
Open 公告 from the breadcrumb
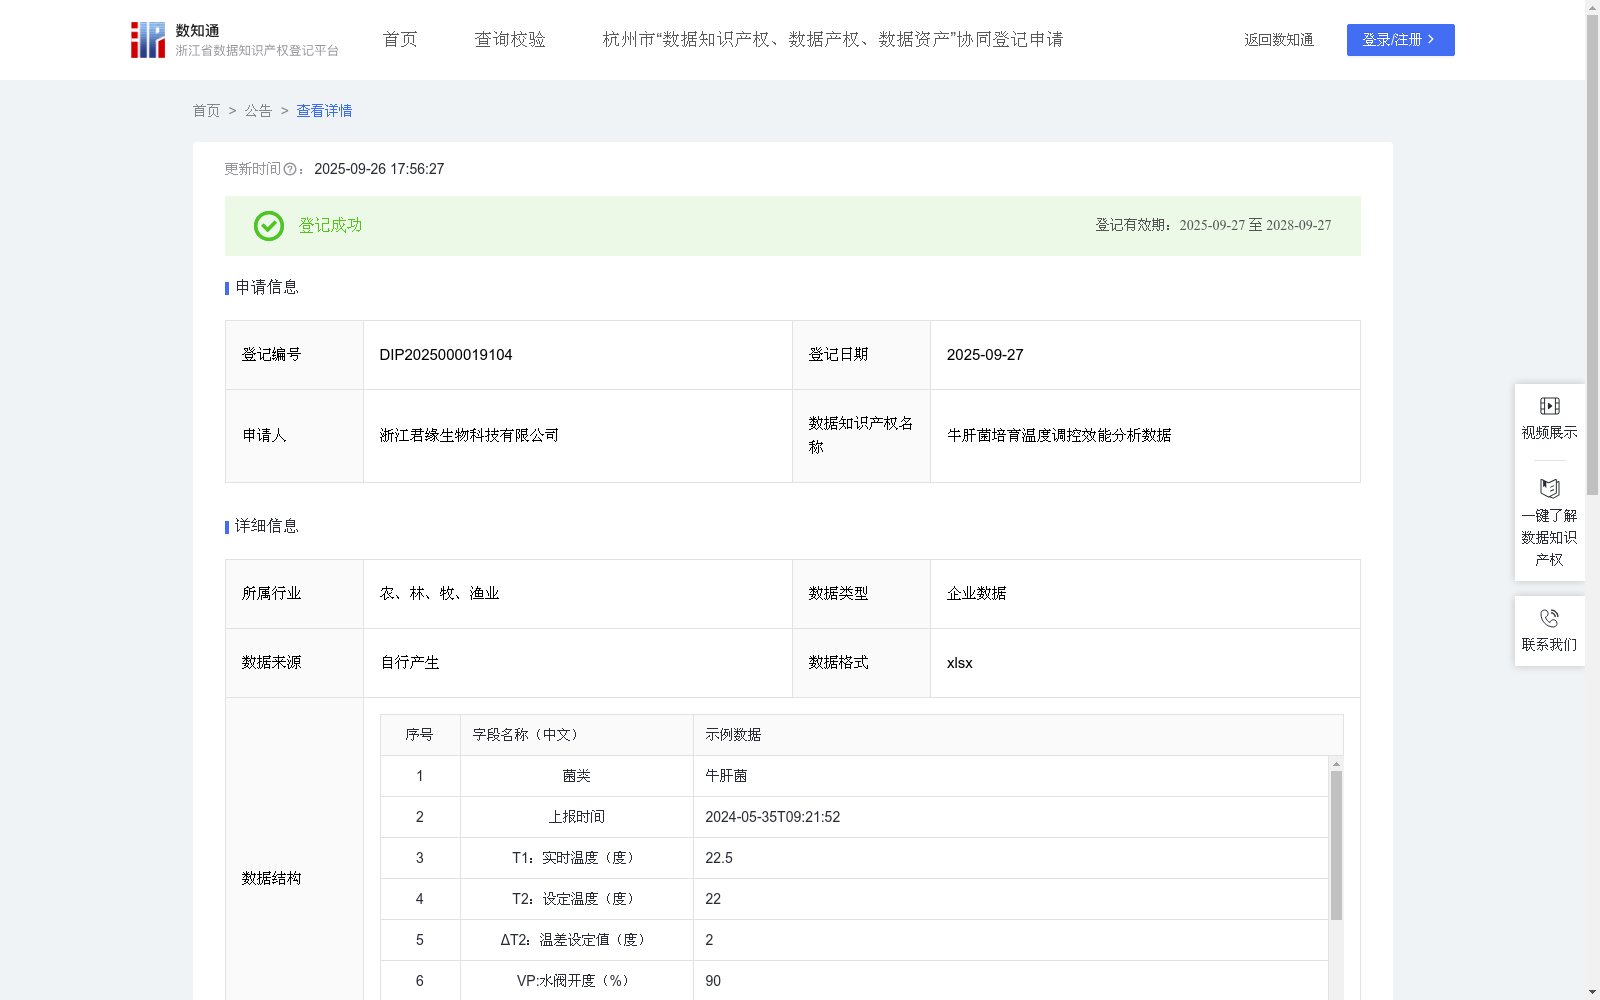pyautogui.click(x=258, y=111)
